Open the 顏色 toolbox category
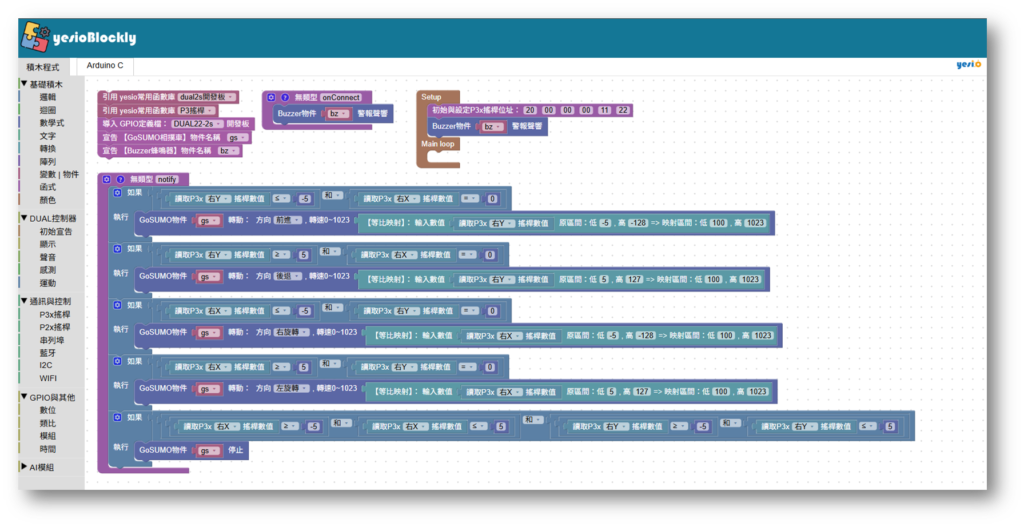 pos(48,200)
